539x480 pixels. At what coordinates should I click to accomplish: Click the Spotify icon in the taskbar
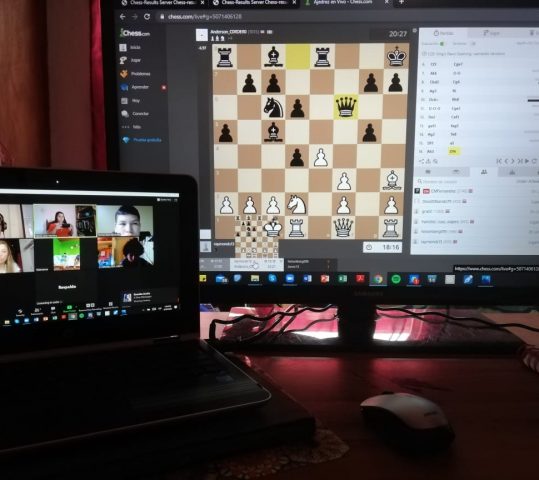pyautogui.click(x=396, y=279)
